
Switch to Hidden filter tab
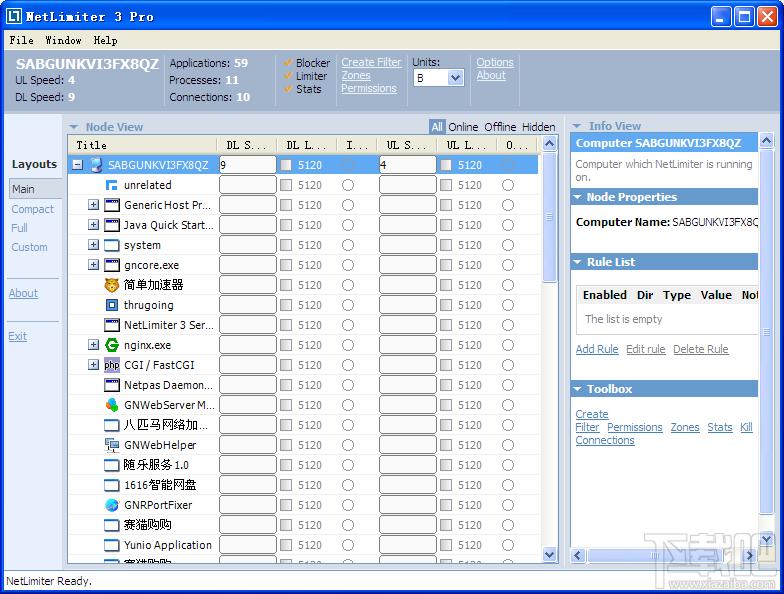tap(538, 127)
